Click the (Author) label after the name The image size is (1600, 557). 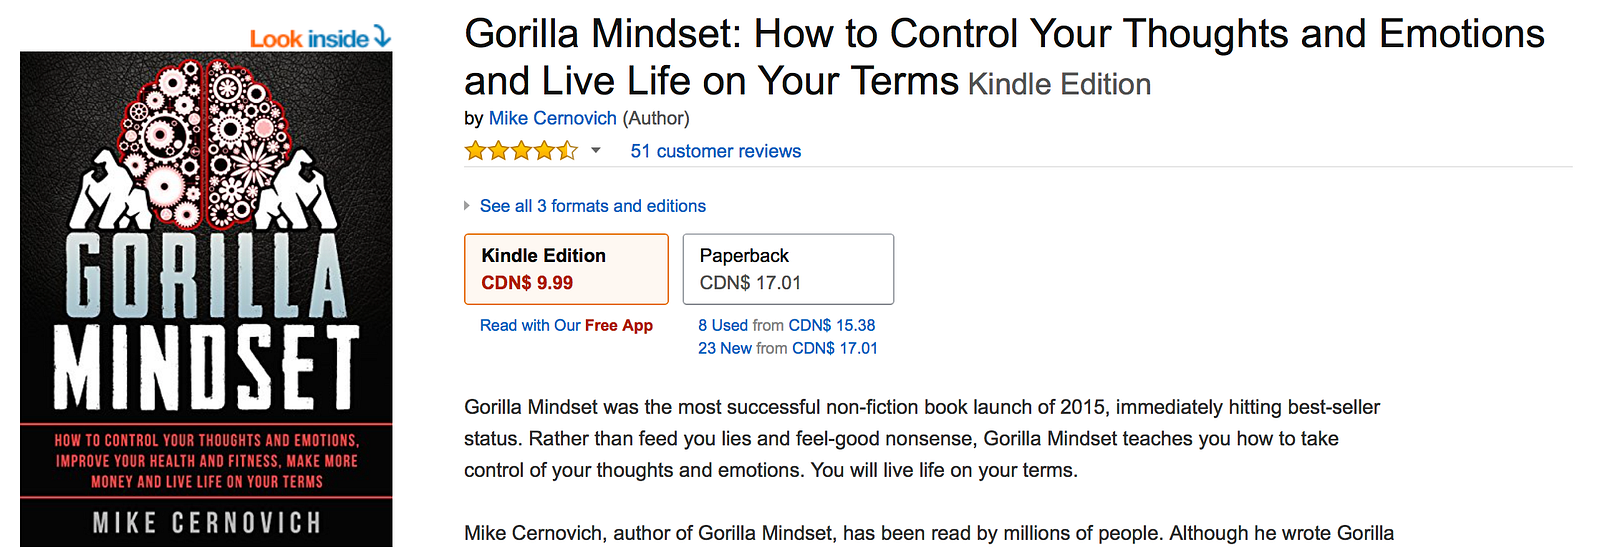pyautogui.click(x=656, y=118)
